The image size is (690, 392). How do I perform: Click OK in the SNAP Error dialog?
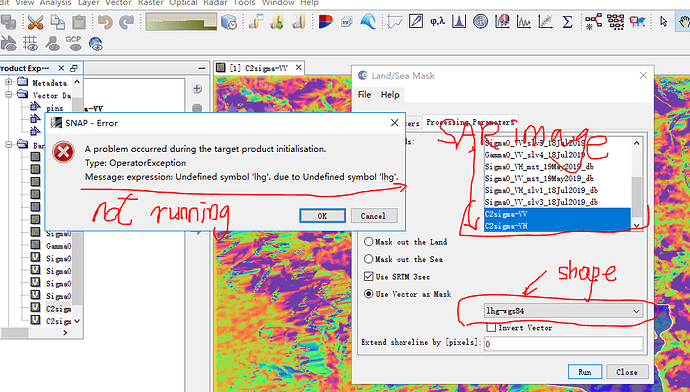tap(322, 216)
